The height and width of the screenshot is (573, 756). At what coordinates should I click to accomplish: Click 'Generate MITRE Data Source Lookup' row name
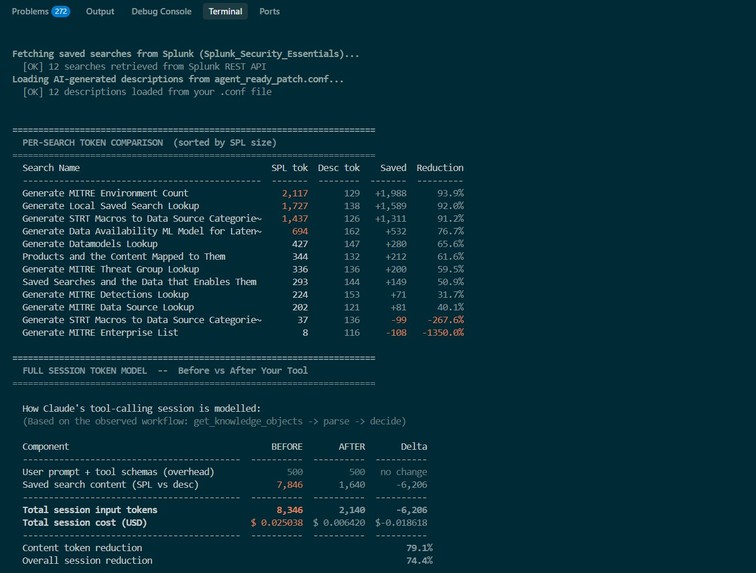pyautogui.click(x=108, y=307)
